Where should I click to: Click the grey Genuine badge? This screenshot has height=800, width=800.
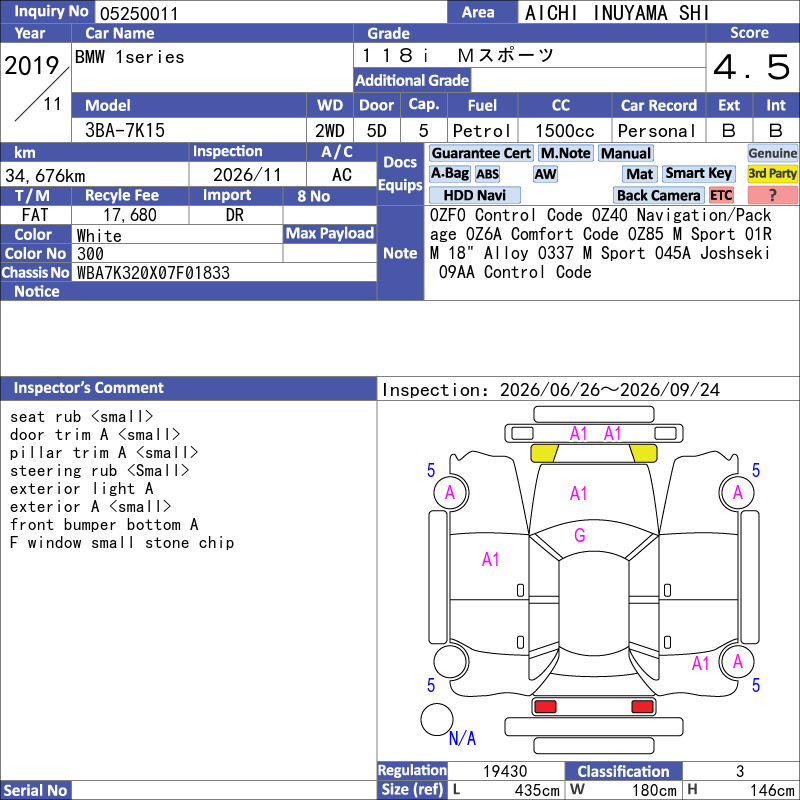click(x=772, y=153)
